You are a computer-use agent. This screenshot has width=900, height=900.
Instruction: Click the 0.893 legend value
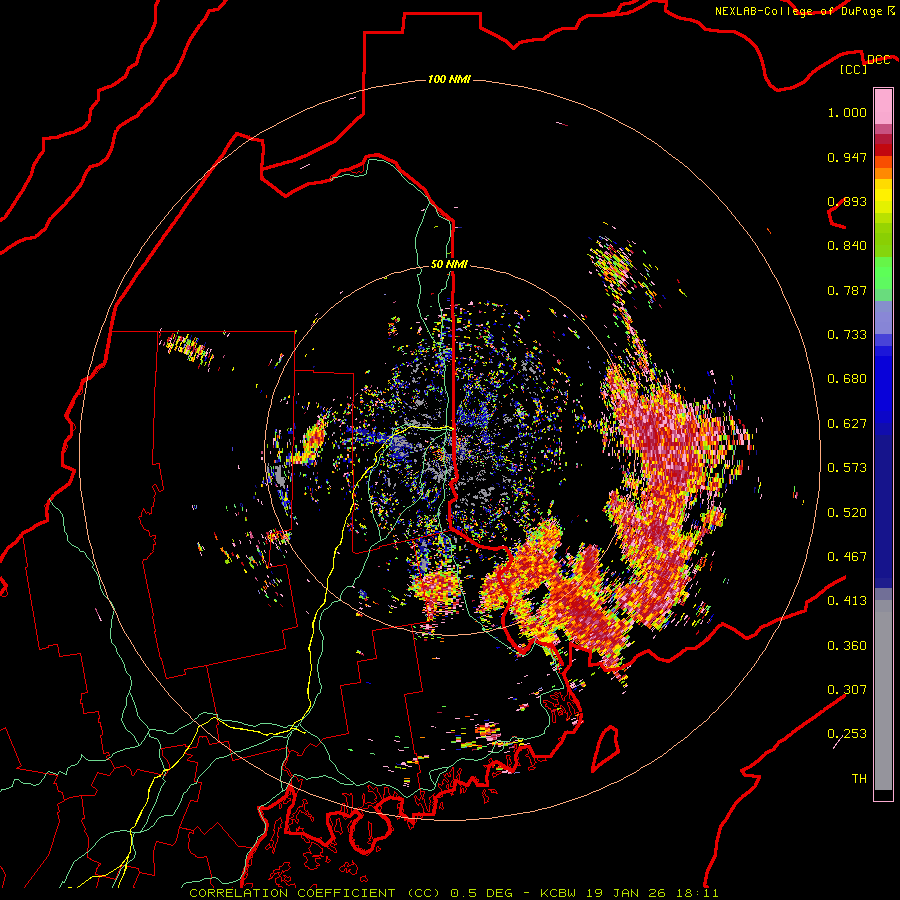[x=847, y=201]
